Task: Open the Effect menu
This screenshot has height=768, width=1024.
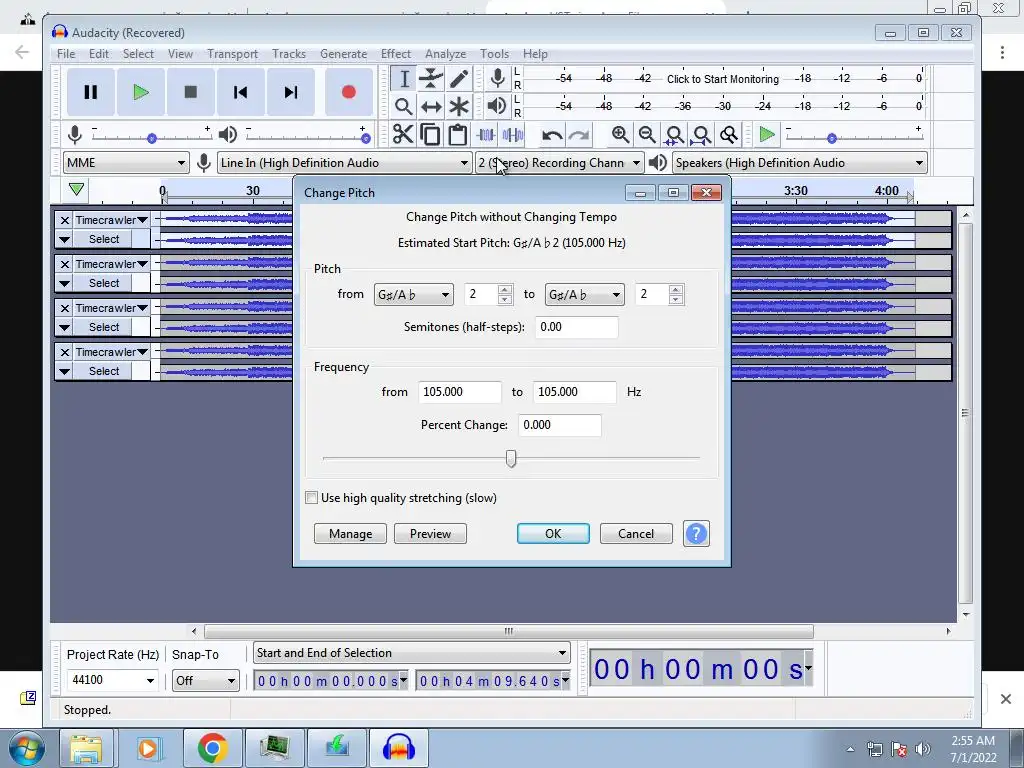Action: tap(396, 54)
